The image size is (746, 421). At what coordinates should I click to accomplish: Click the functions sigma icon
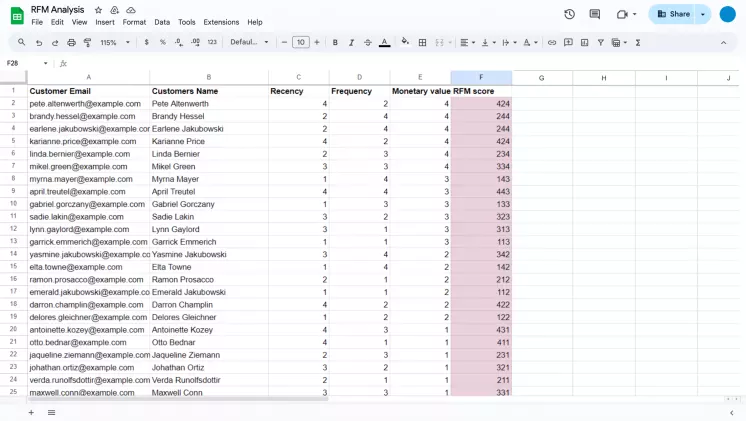tap(638, 43)
